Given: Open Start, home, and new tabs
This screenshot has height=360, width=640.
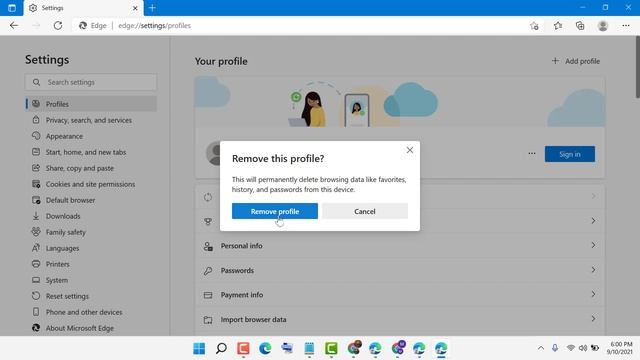Looking at the screenshot, I should [86, 152].
